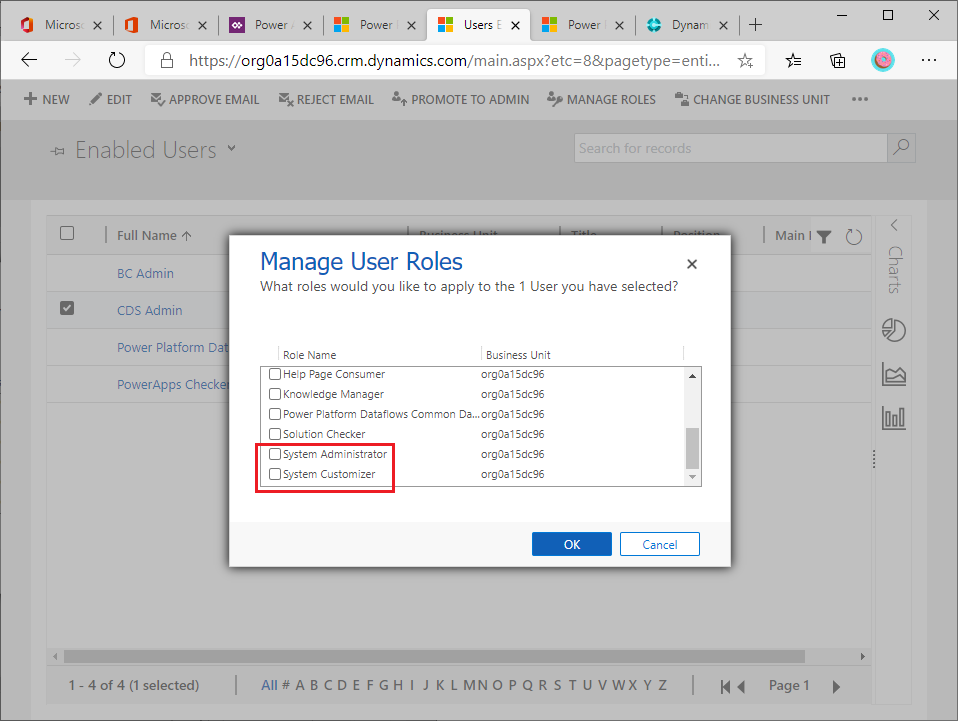Uncheck the CDS Admin row checkbox
958x721 pixels.
tap(67, 308)
